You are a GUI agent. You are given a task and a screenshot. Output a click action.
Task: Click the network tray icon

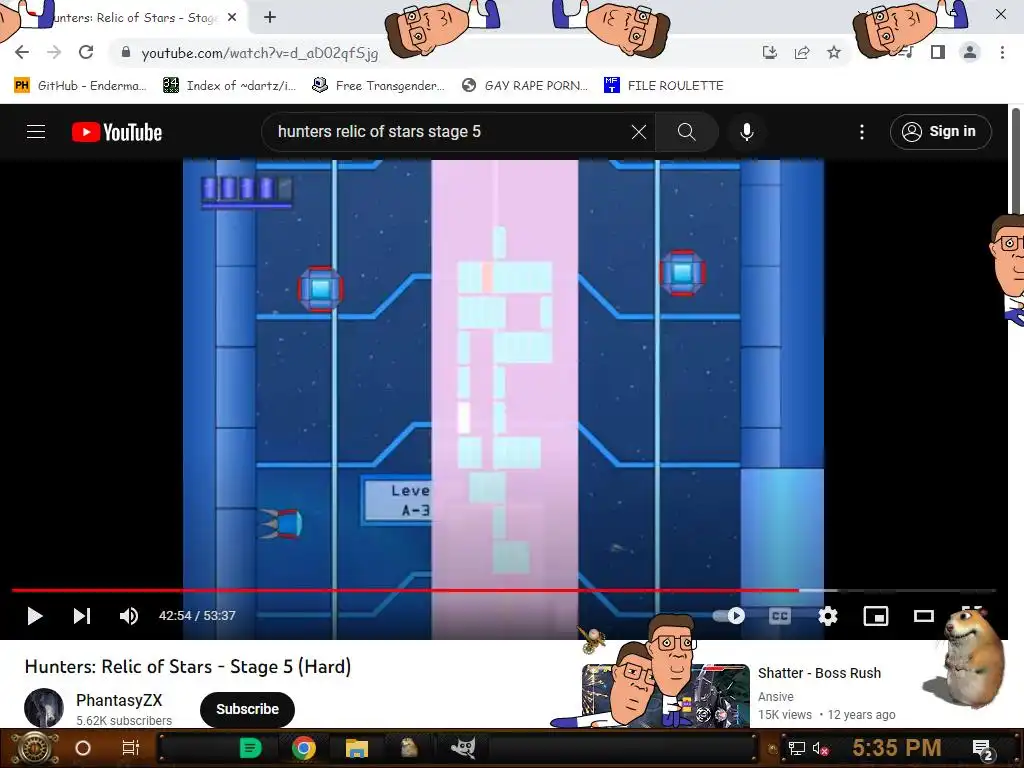coord(797,749)
